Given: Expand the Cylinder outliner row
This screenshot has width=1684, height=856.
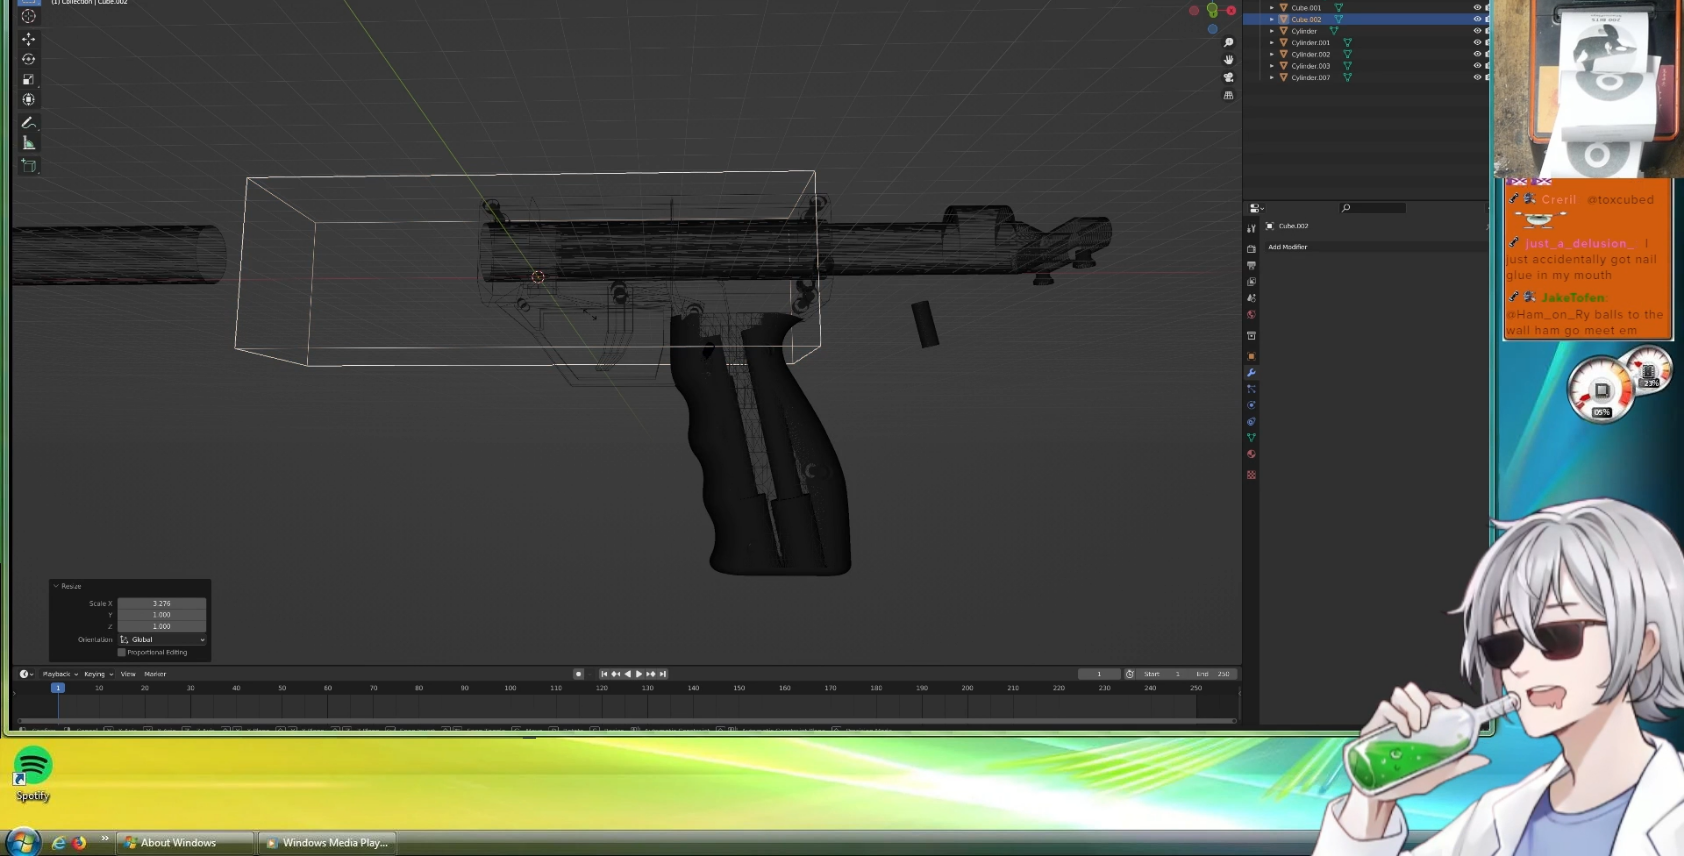Looking at the screenshot, I should coord(1272,31).
